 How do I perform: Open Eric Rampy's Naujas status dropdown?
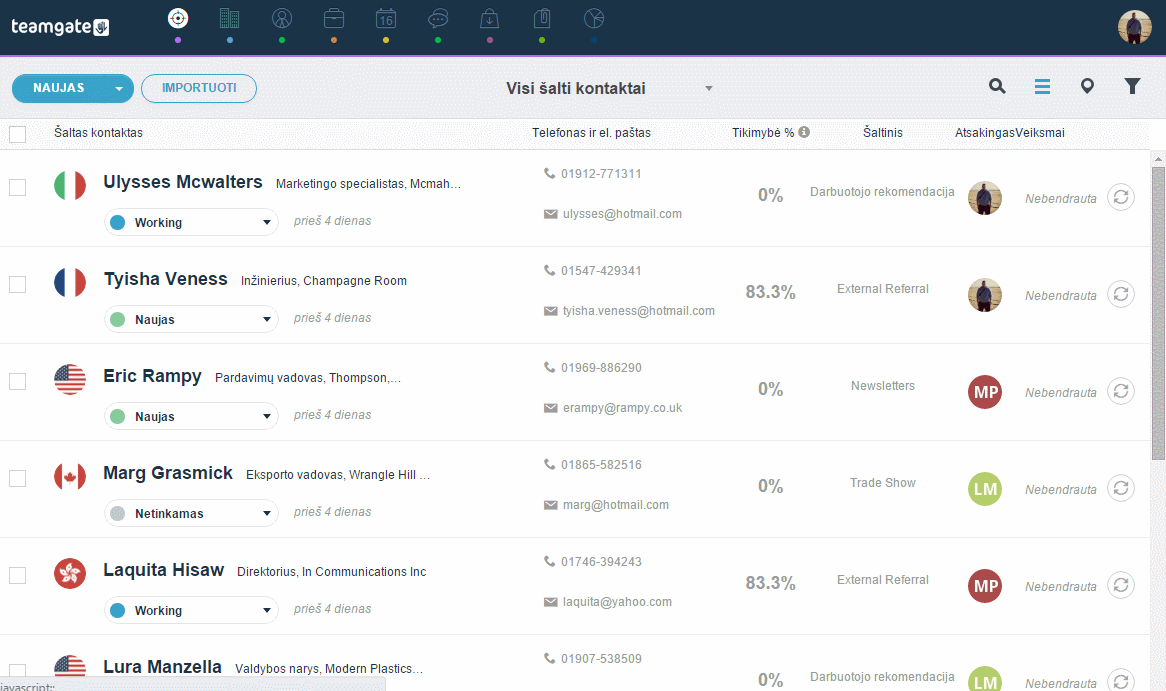(191, 417)
